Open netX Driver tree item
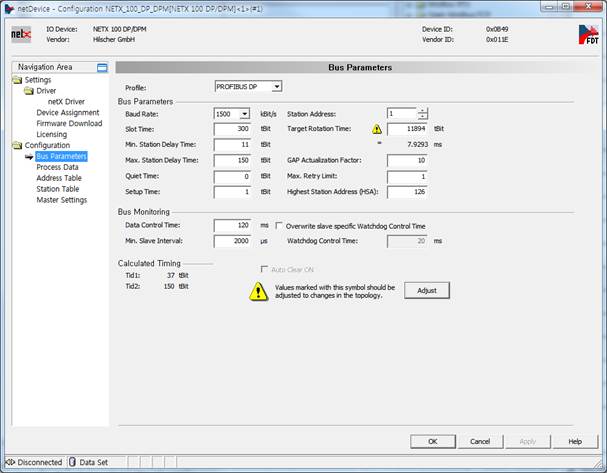The width and height of the screenshot is (607, 473). pos(66,102)
